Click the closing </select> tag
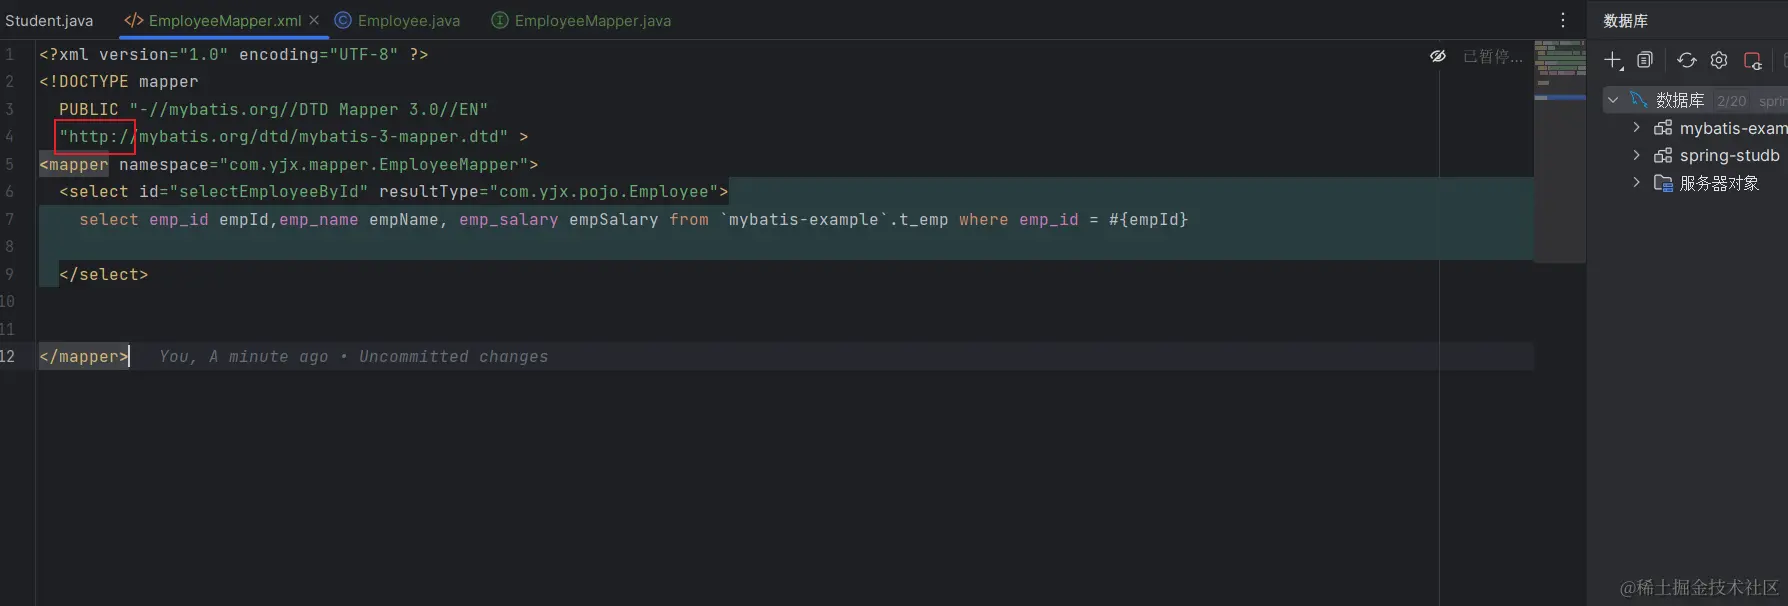Image resolution: width=1788 pixels, height=606 pixels. (104, 274)
